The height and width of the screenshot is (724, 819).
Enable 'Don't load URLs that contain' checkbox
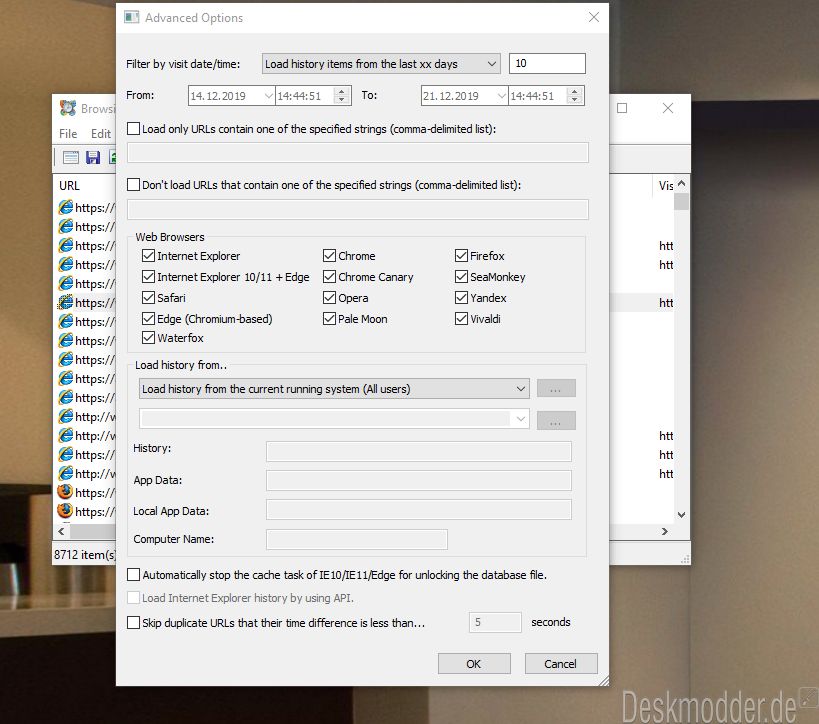(x=134, y=184)
